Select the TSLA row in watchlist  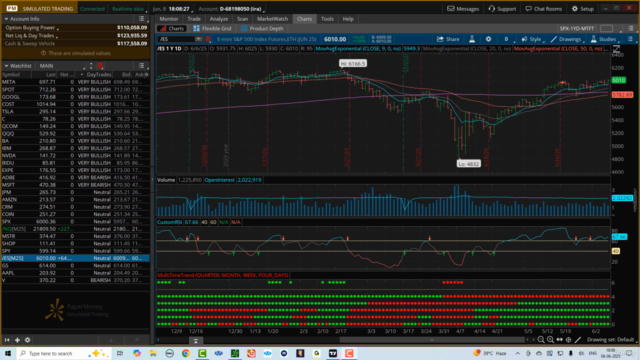click(76, 111)
